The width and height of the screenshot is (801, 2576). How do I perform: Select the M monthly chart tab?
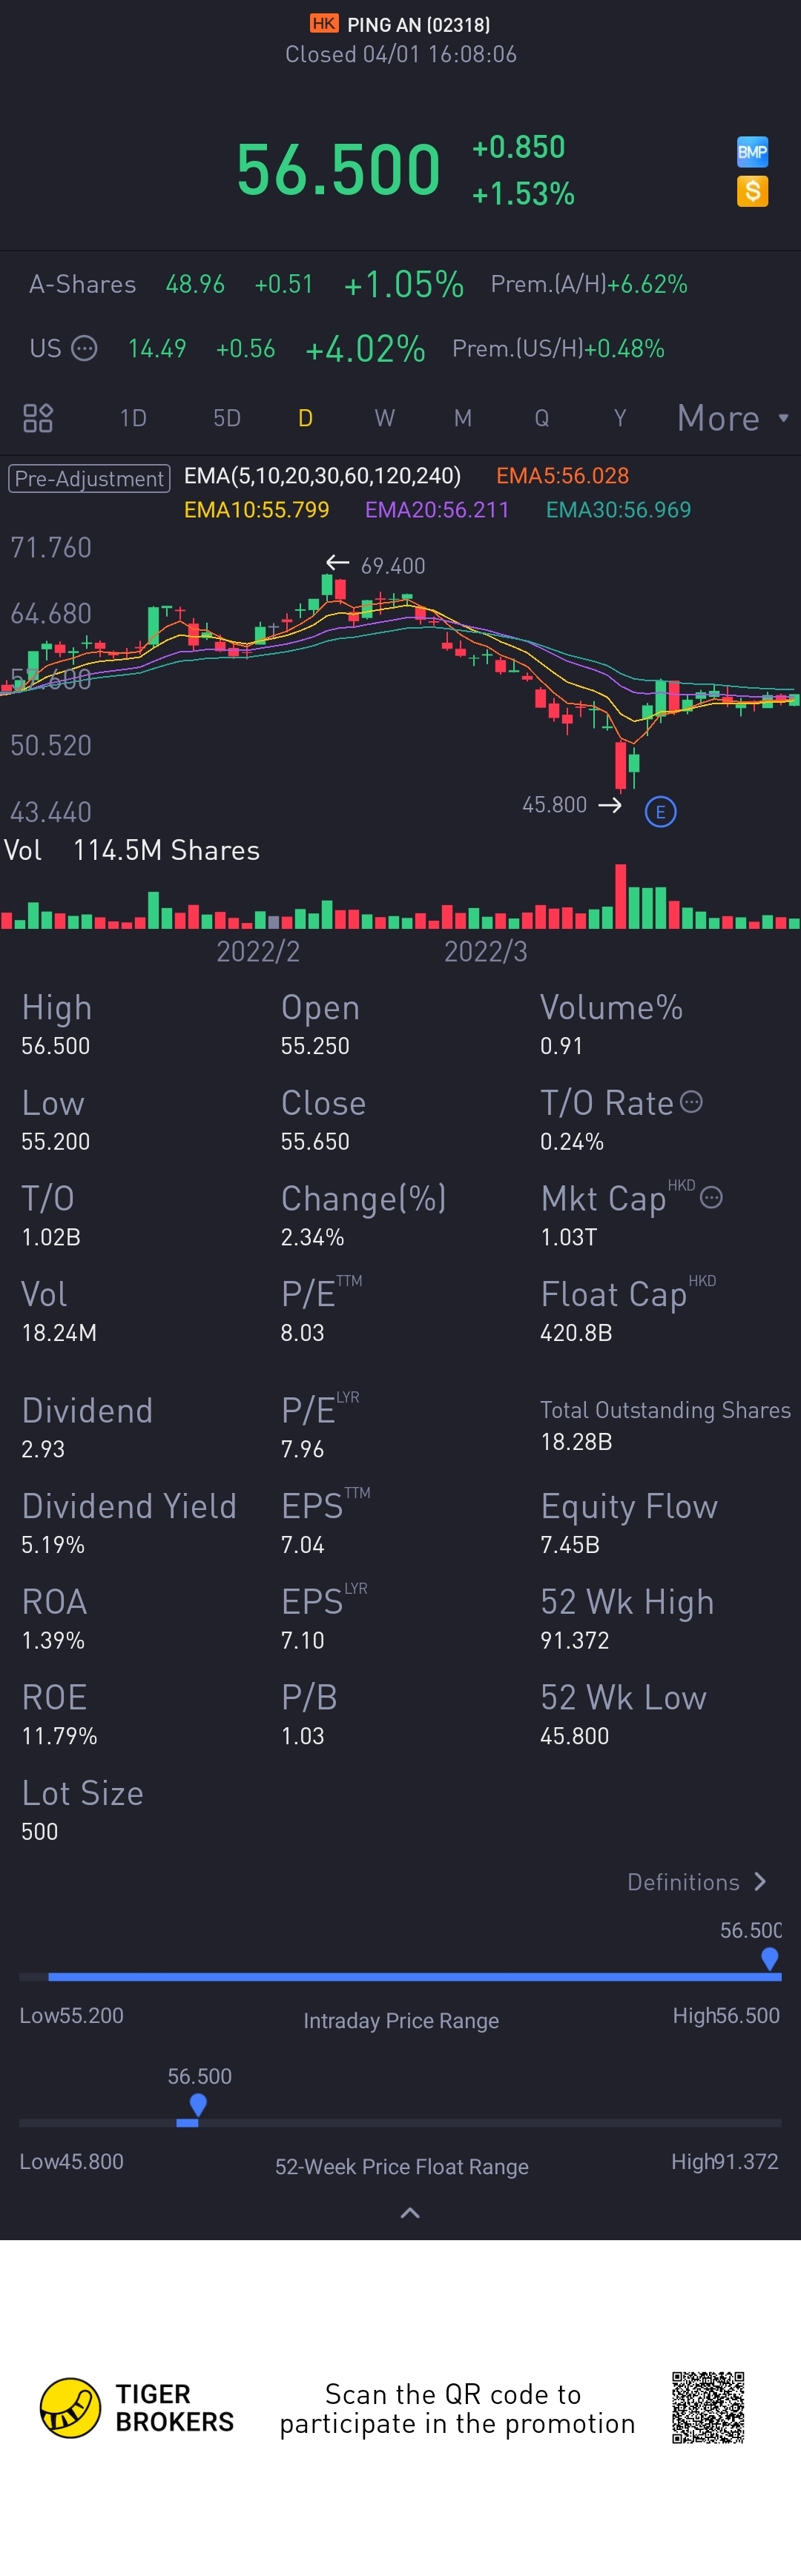pos(463,418)
